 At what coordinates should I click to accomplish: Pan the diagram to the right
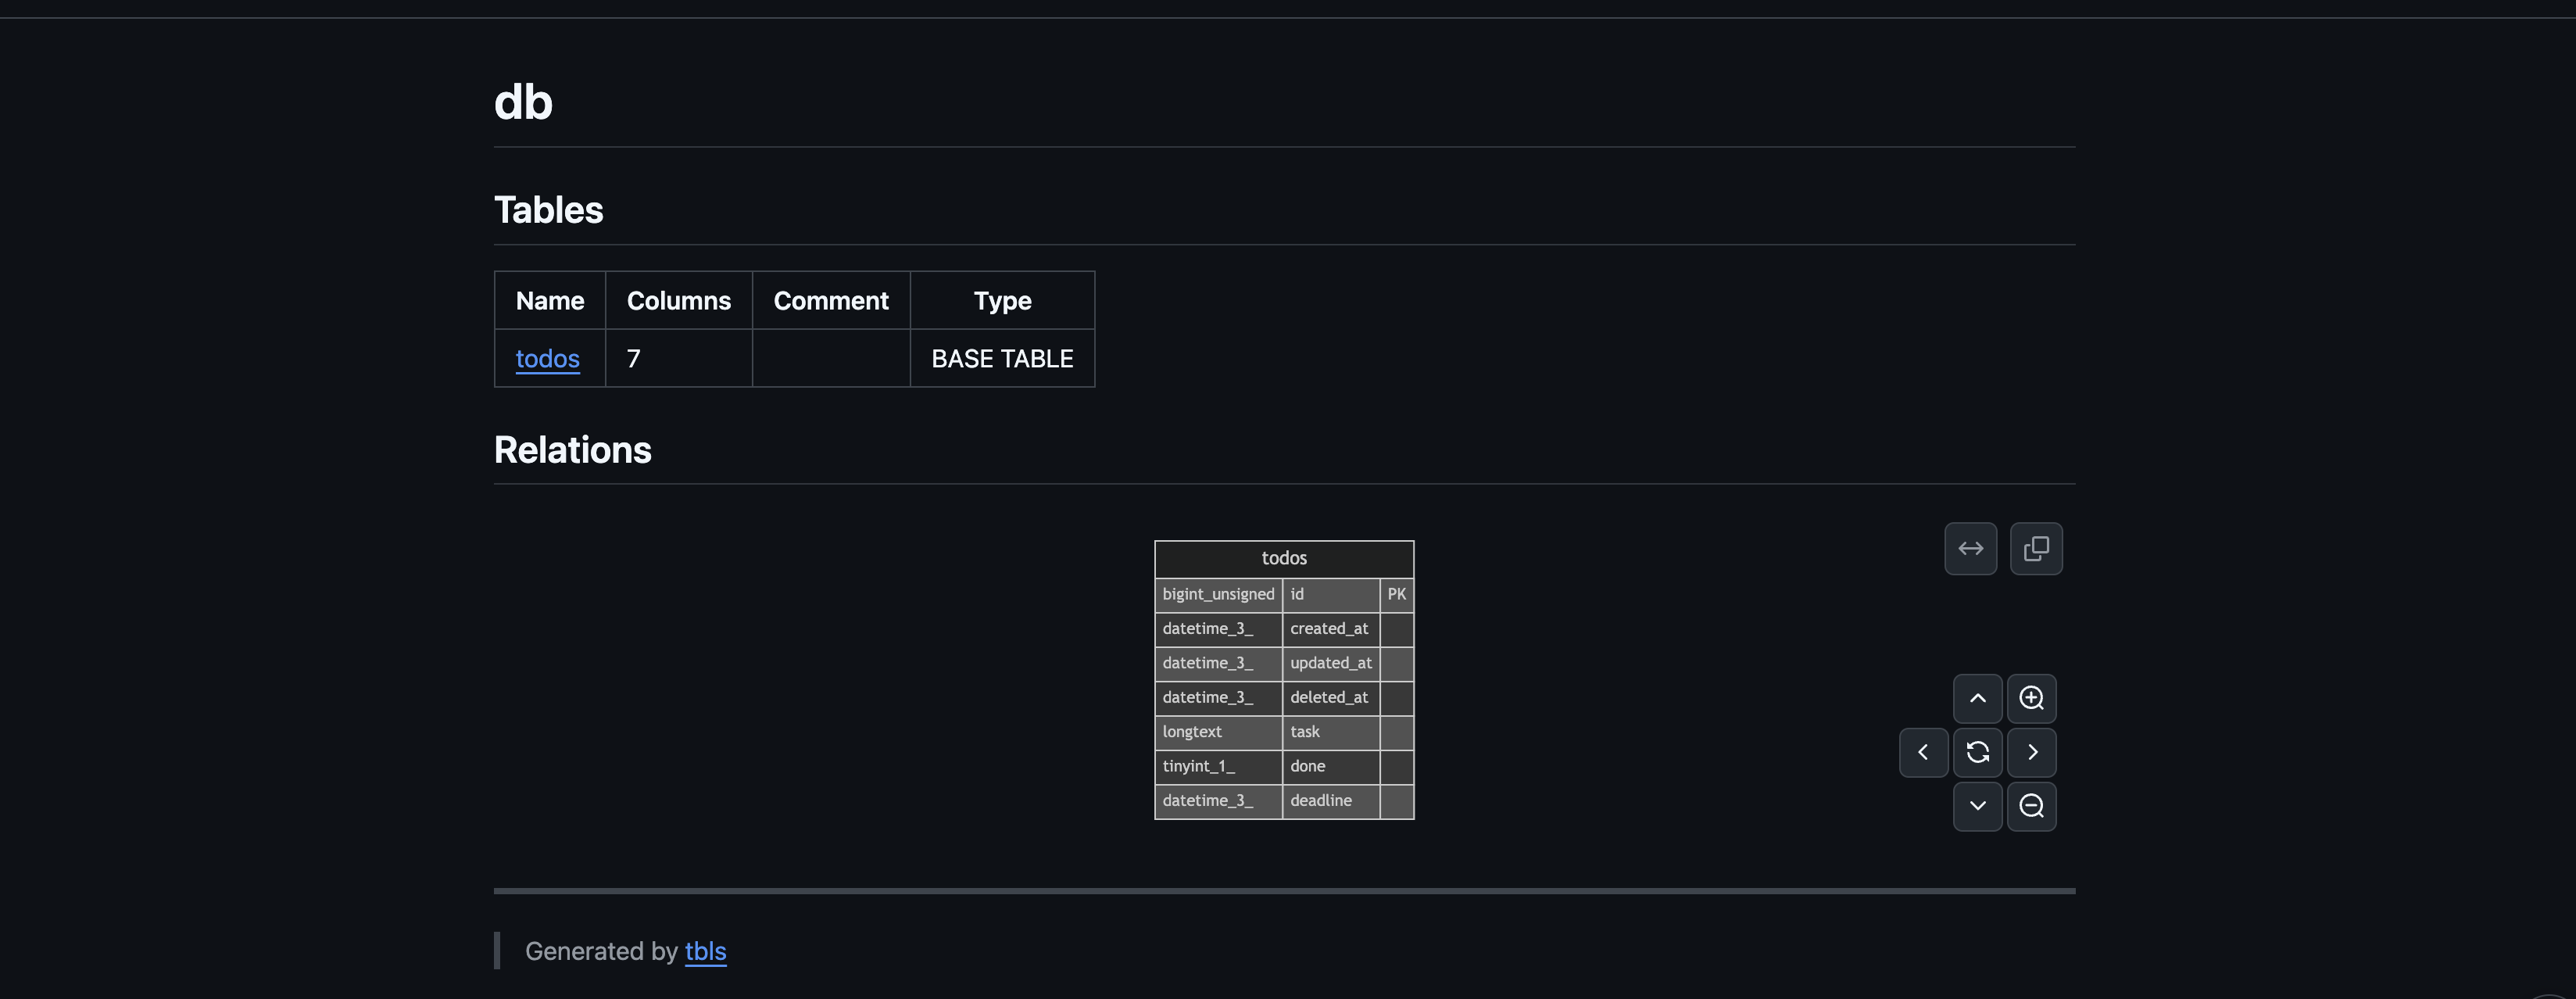(2031, 752)
